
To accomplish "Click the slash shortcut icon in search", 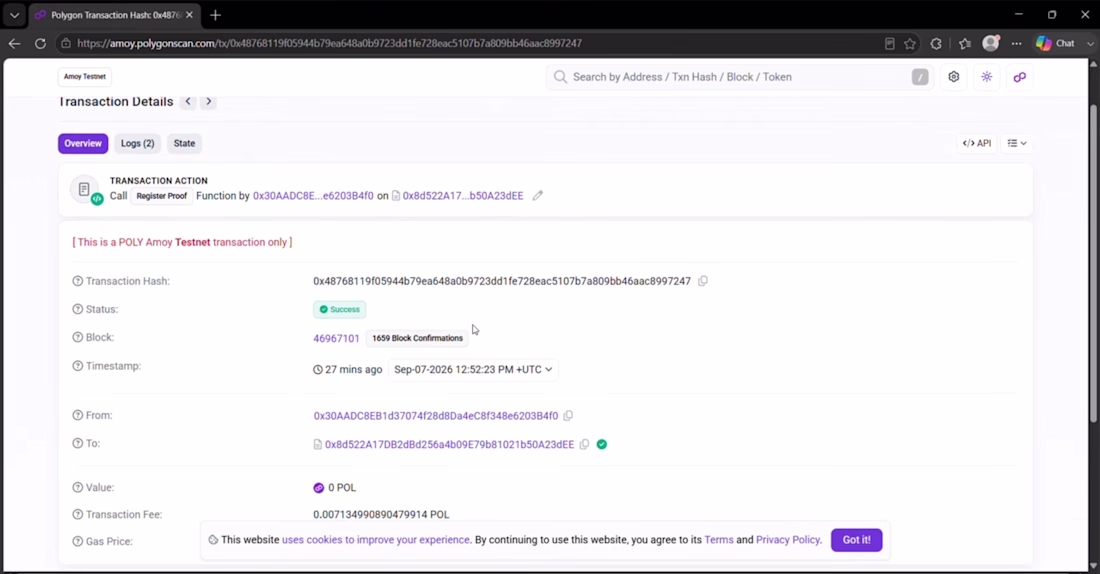I will [x=920, y=77].
